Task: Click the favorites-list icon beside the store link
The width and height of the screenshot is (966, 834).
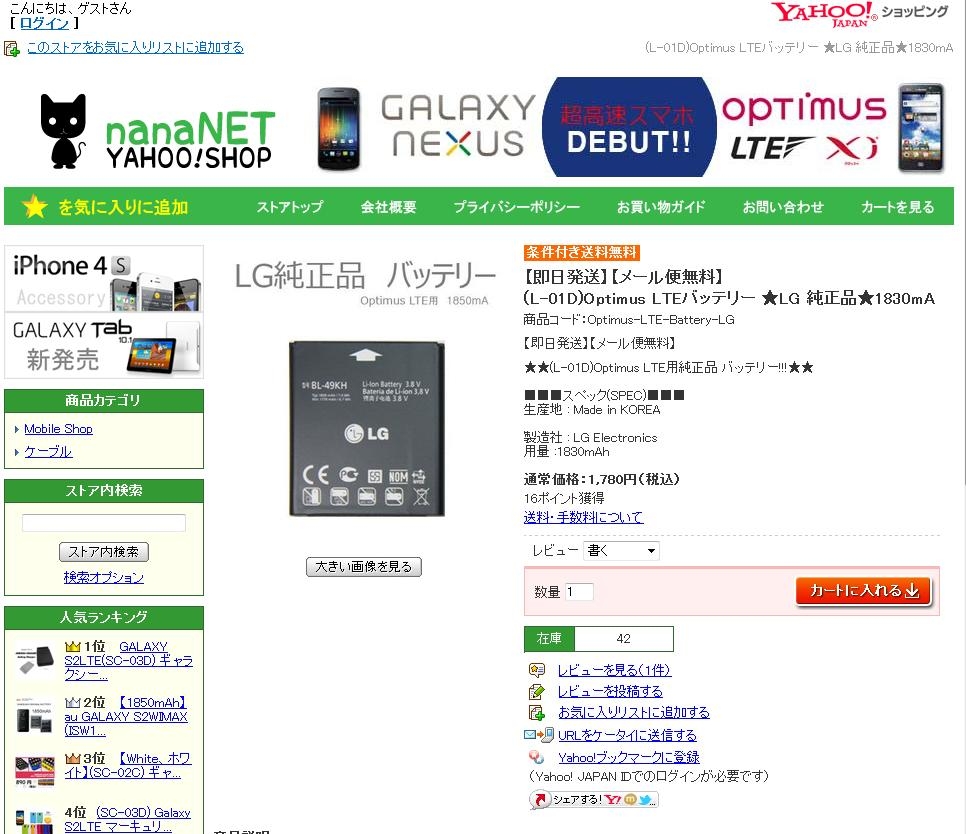Action: [12, 49]
